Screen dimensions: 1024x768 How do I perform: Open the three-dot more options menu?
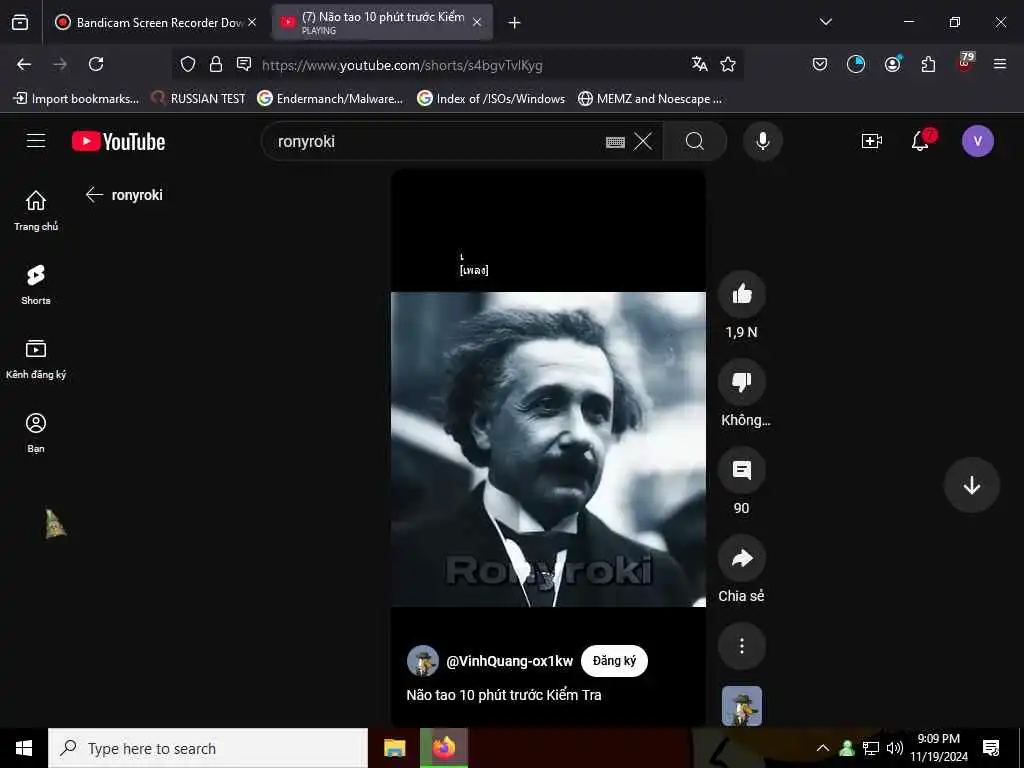point(741,647)
